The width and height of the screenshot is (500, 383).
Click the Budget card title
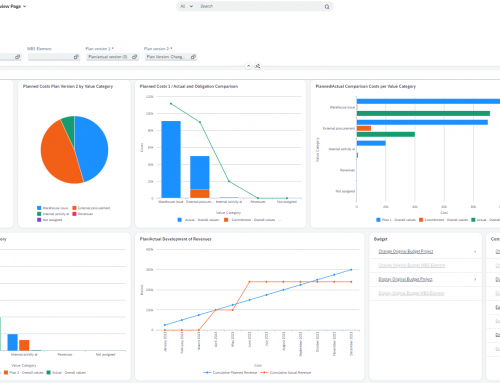point(380,239)
